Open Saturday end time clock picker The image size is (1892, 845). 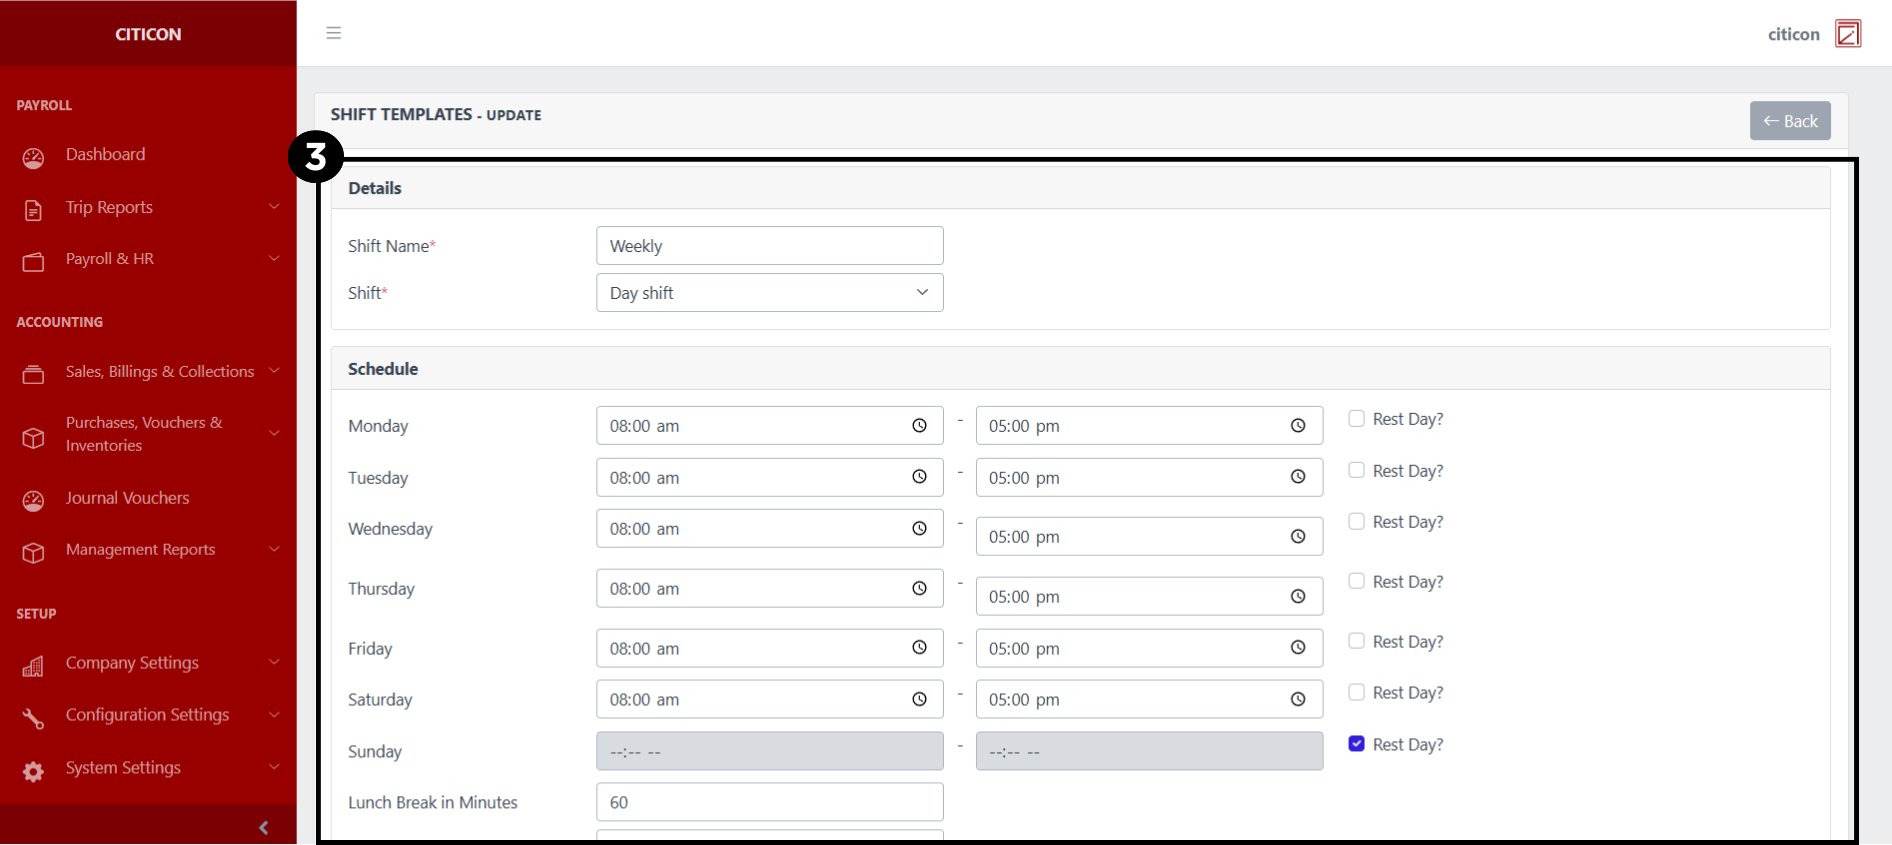(1298, 700)
